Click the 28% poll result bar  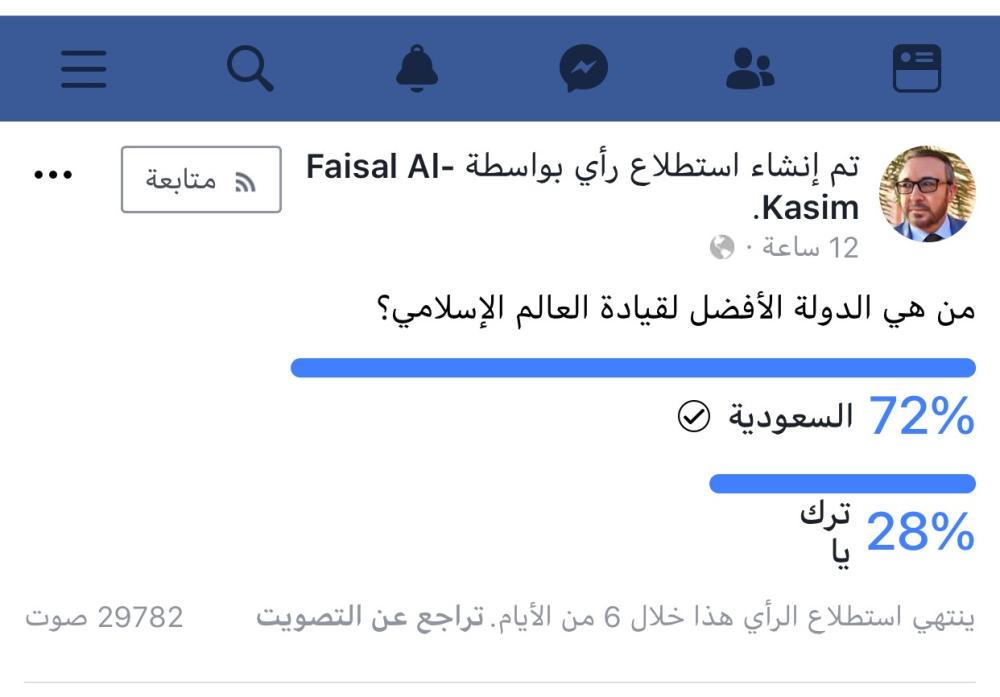[x=842, y=484]
